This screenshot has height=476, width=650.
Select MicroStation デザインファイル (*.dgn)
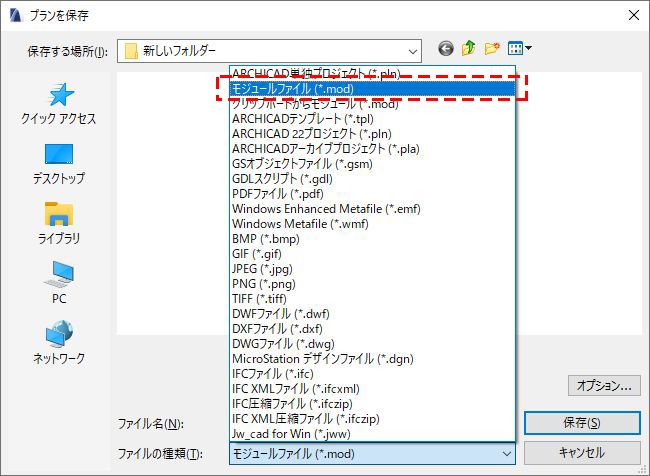372,359
